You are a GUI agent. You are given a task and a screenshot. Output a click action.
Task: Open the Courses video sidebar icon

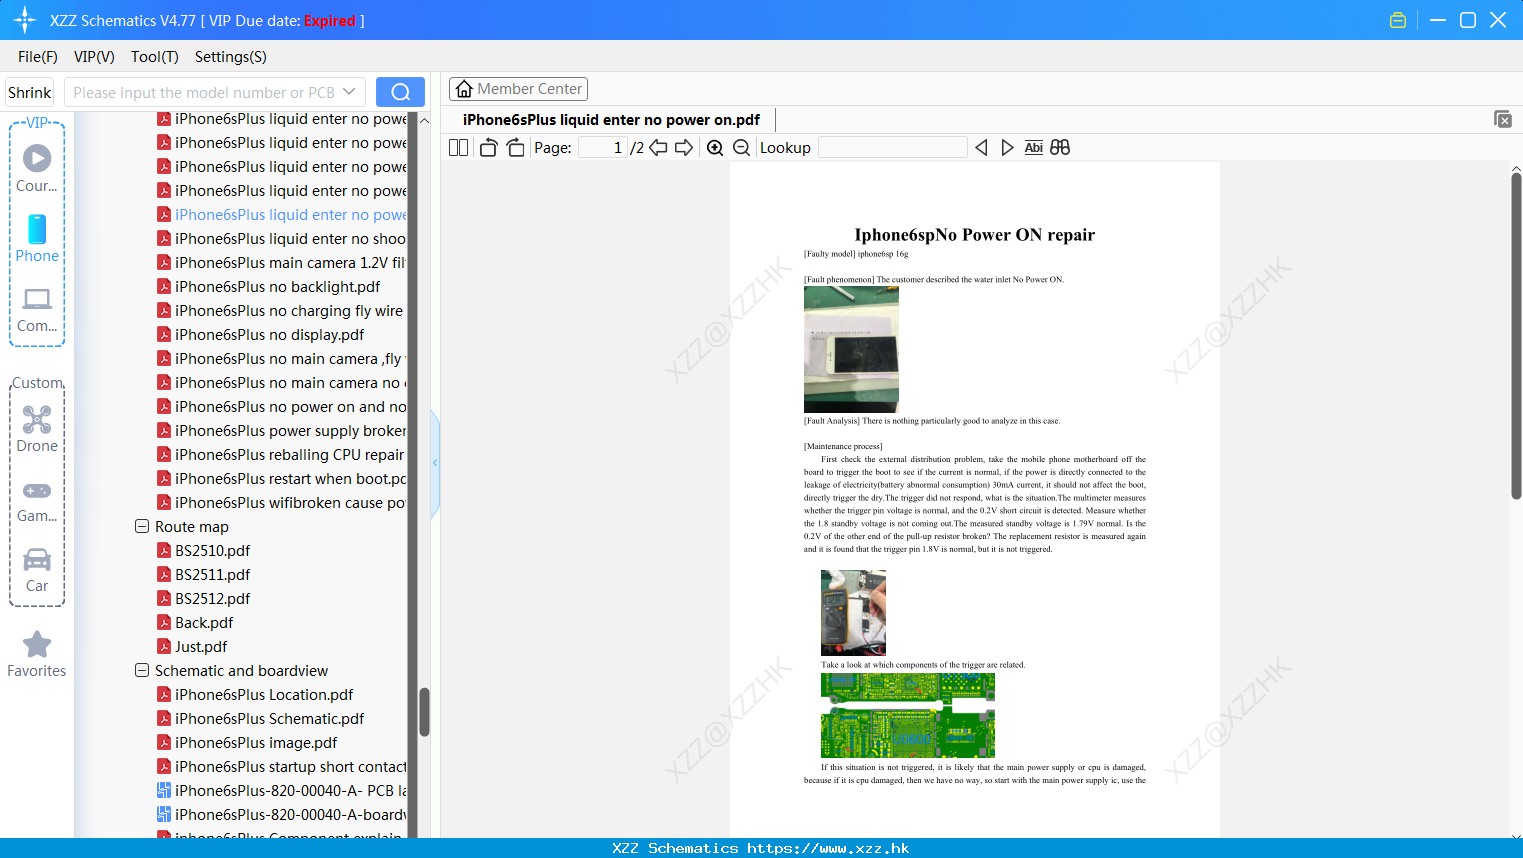pyautogui.click(x=37, y=158)
